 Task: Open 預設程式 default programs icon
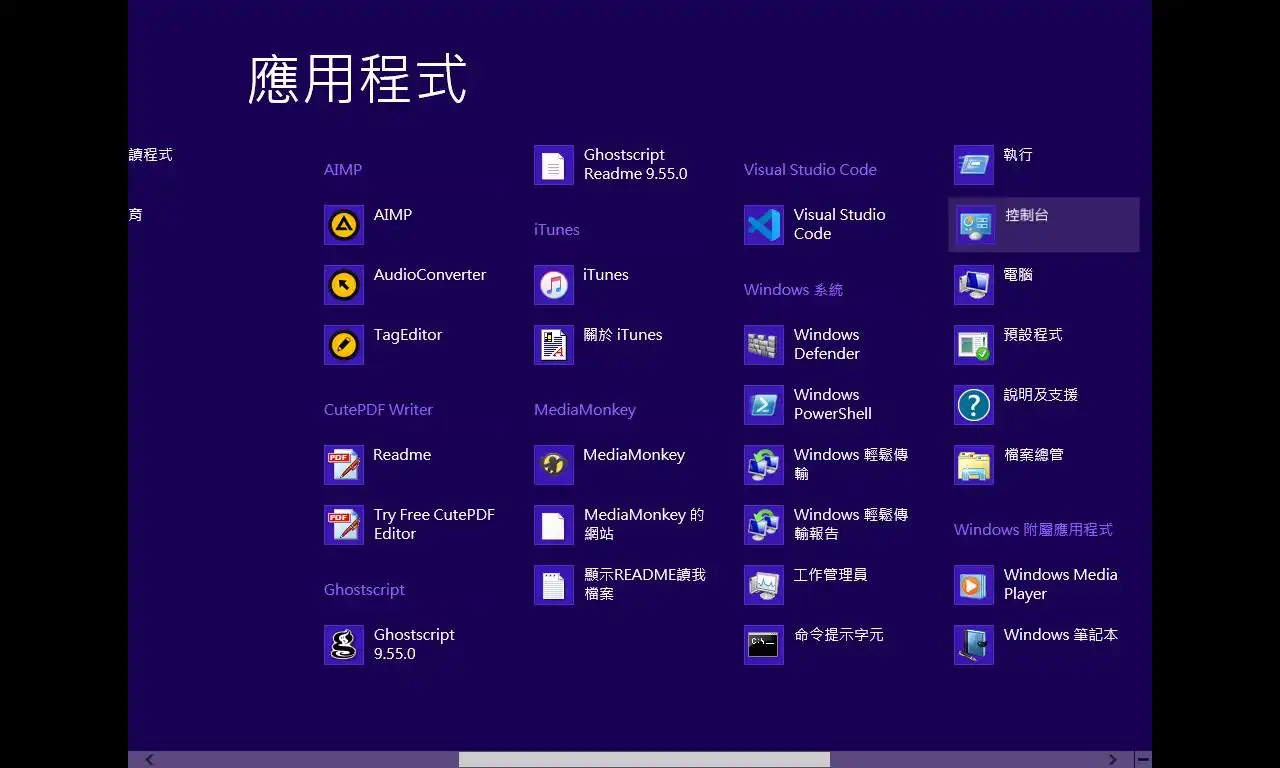[974, 345]
